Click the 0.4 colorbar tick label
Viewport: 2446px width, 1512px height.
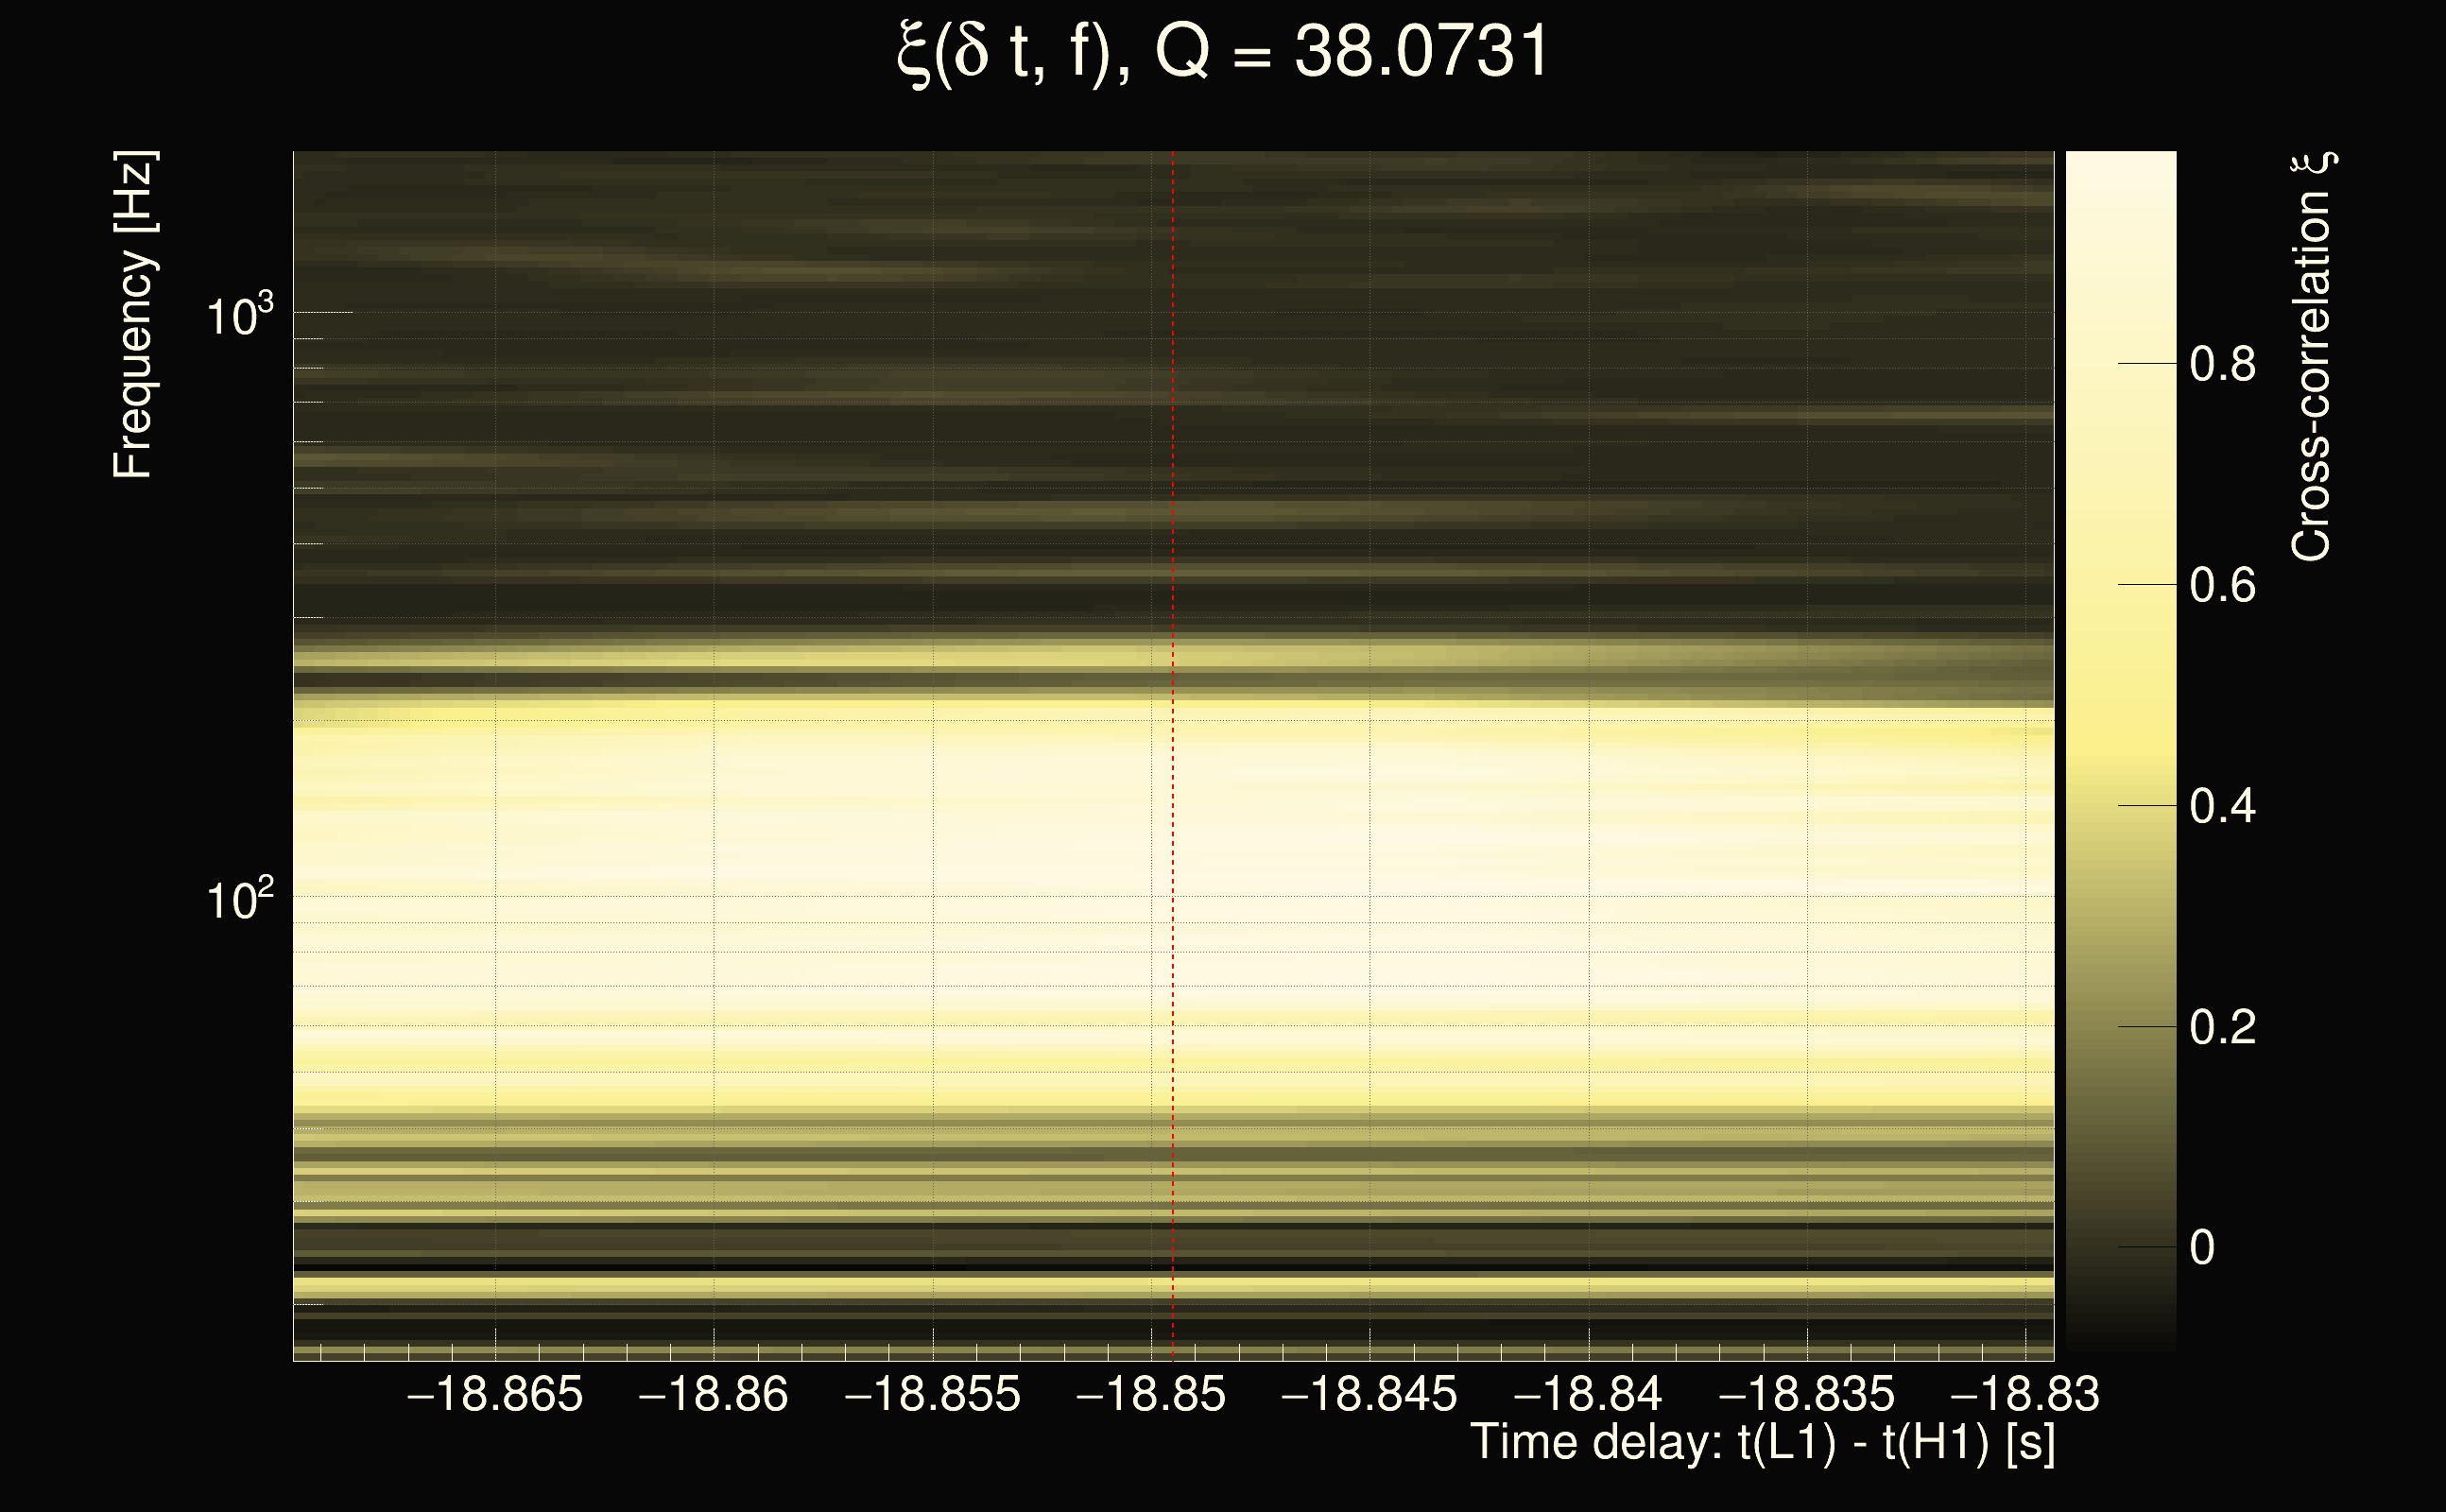(2222, 806)
